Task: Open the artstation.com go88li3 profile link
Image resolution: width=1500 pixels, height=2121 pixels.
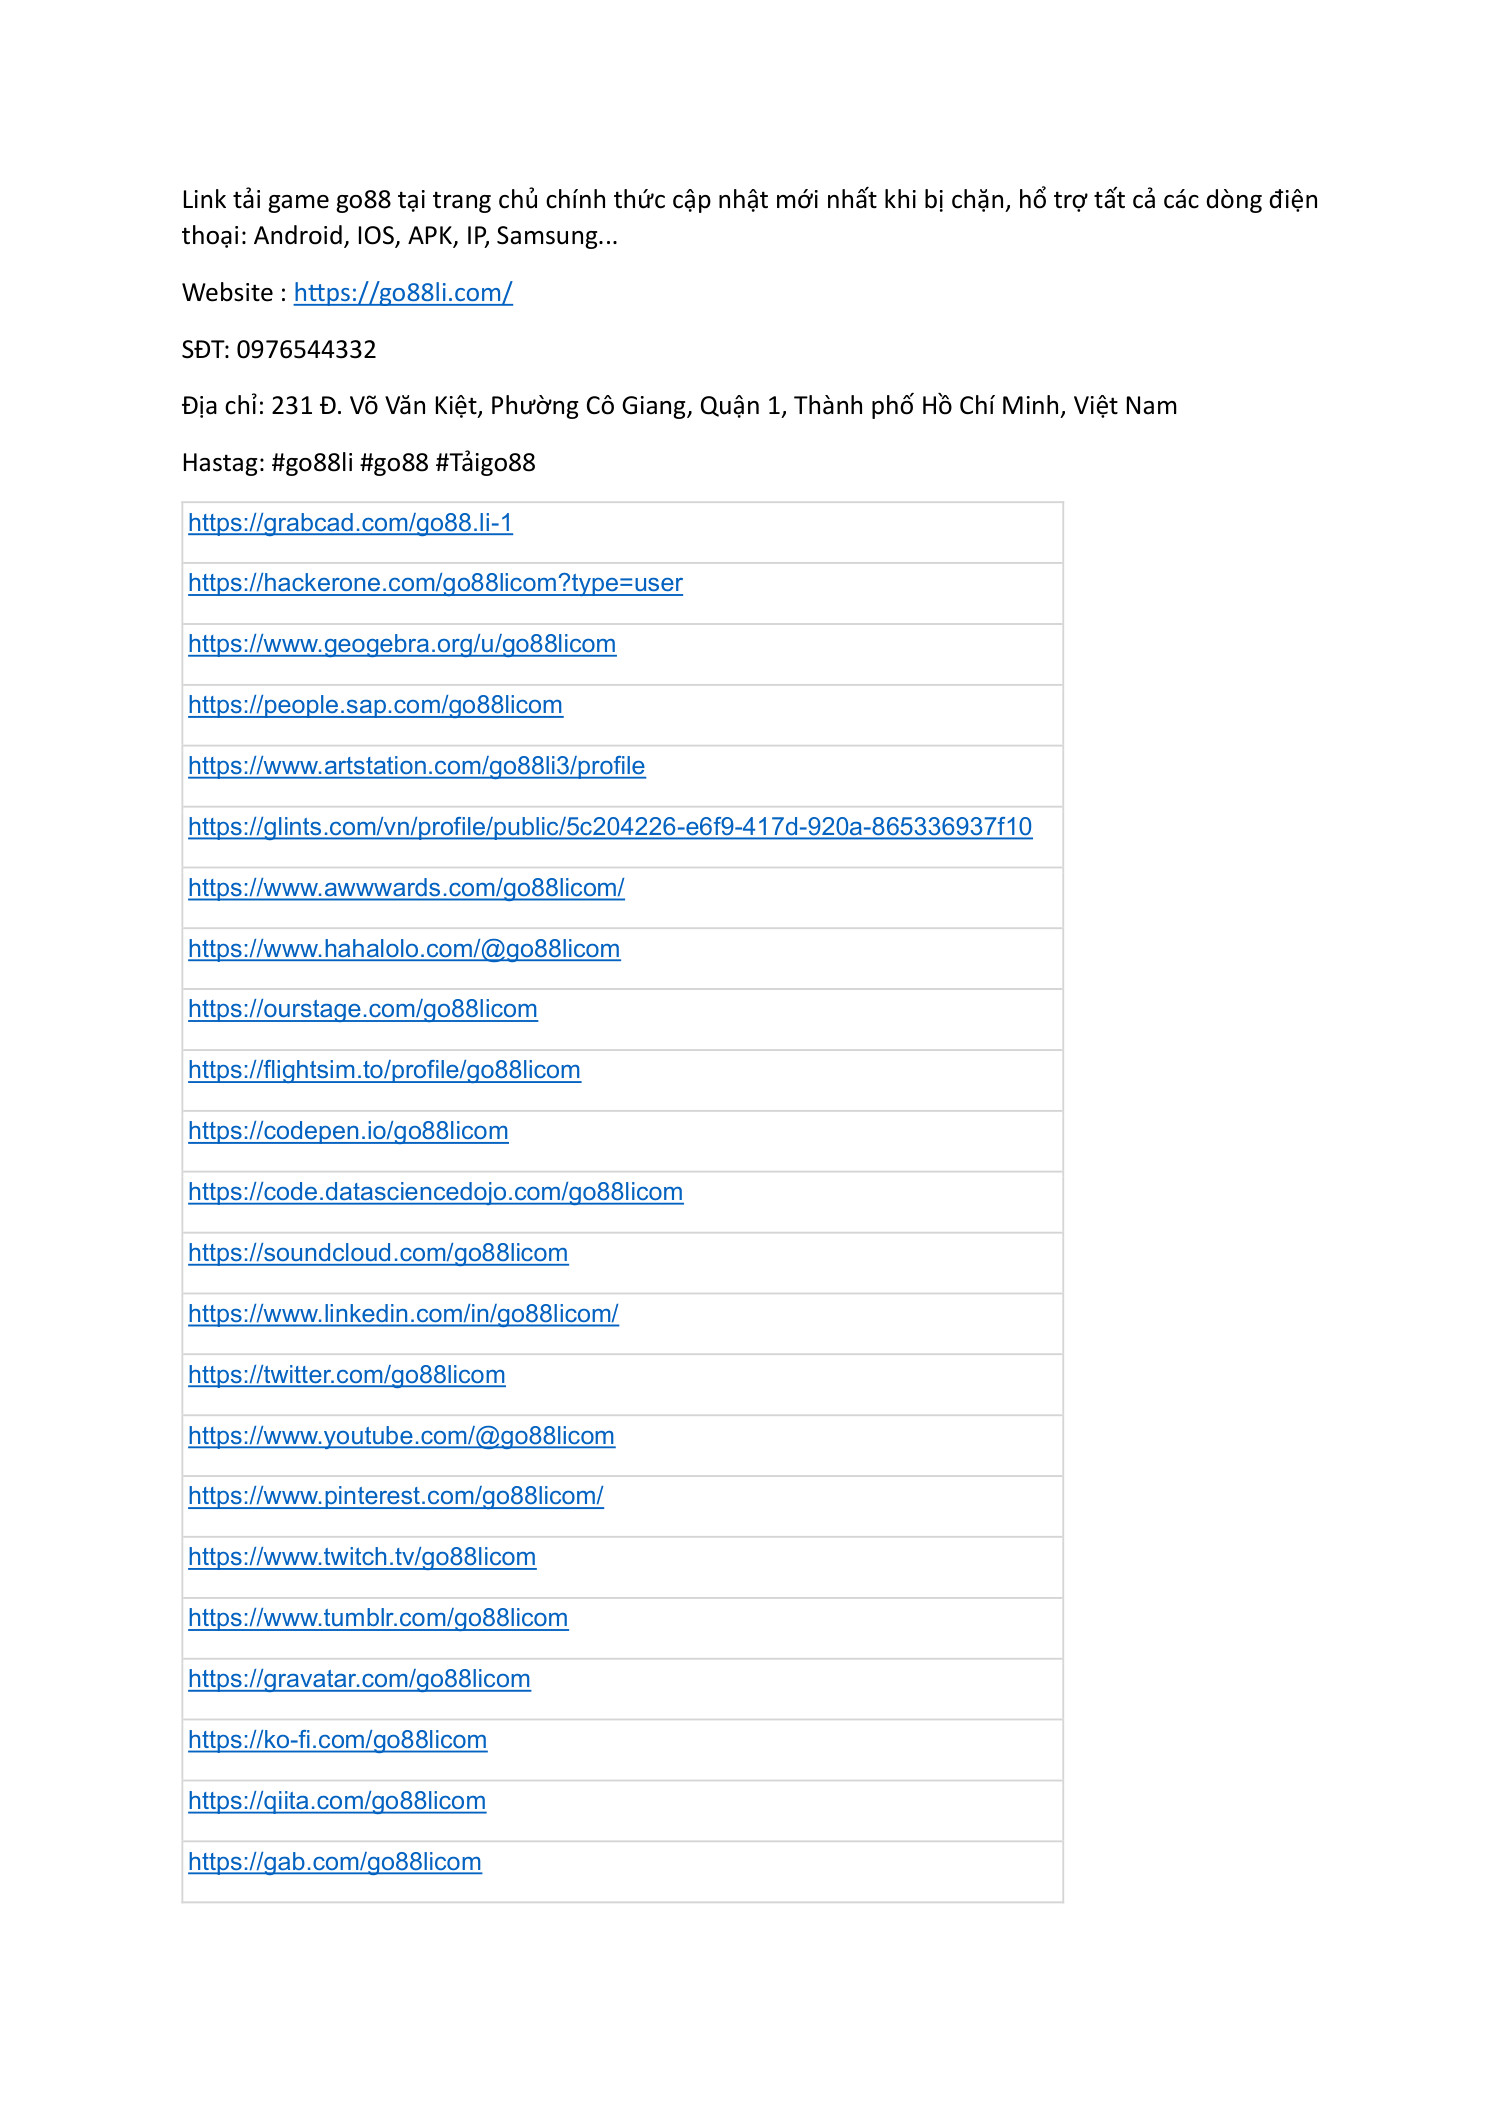Action: pos(416,766)
